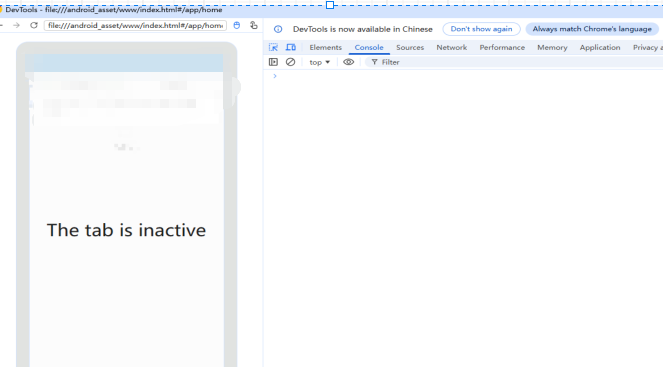Open the Network tab
The width and height of the screenshot is (663, 367).
(x=452, y=47)
